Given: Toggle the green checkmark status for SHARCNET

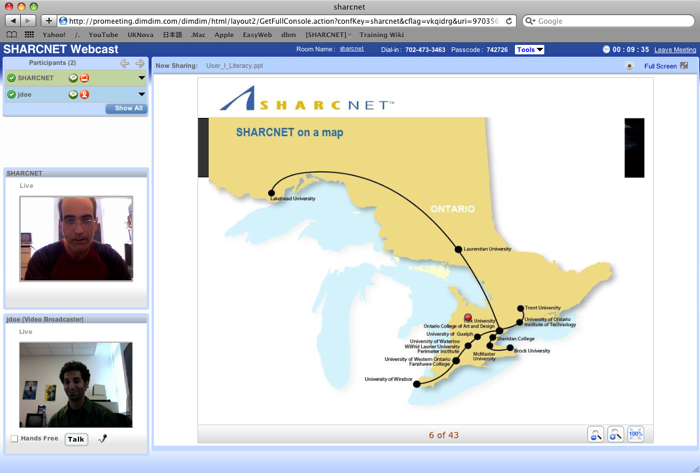Looking at the screenshot, I should pos(11,78).
